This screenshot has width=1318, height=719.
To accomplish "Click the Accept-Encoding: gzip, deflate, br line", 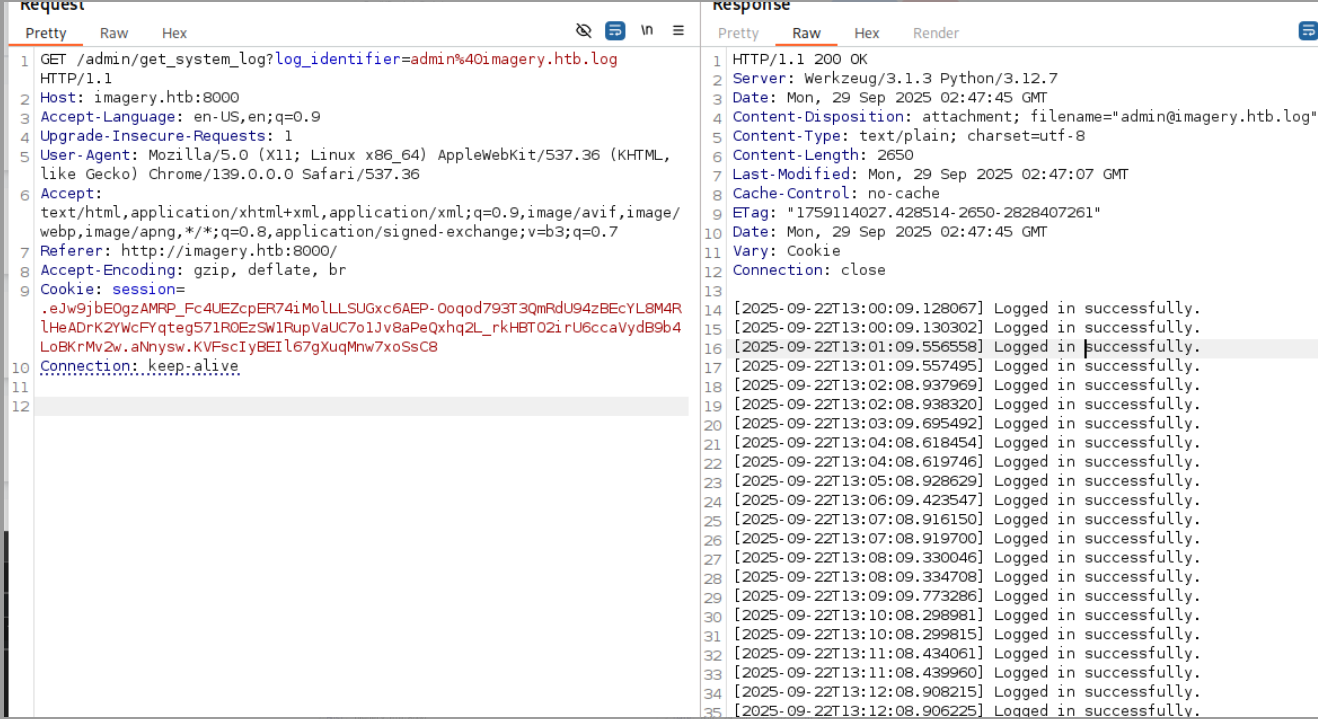I will (193, 270).
